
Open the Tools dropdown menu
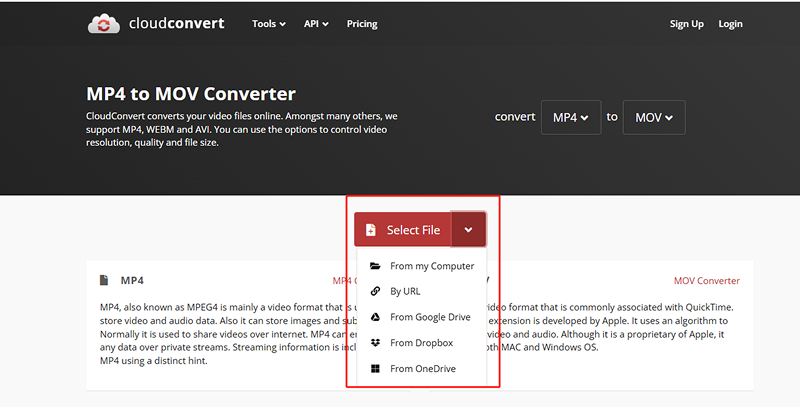(269, 24)
